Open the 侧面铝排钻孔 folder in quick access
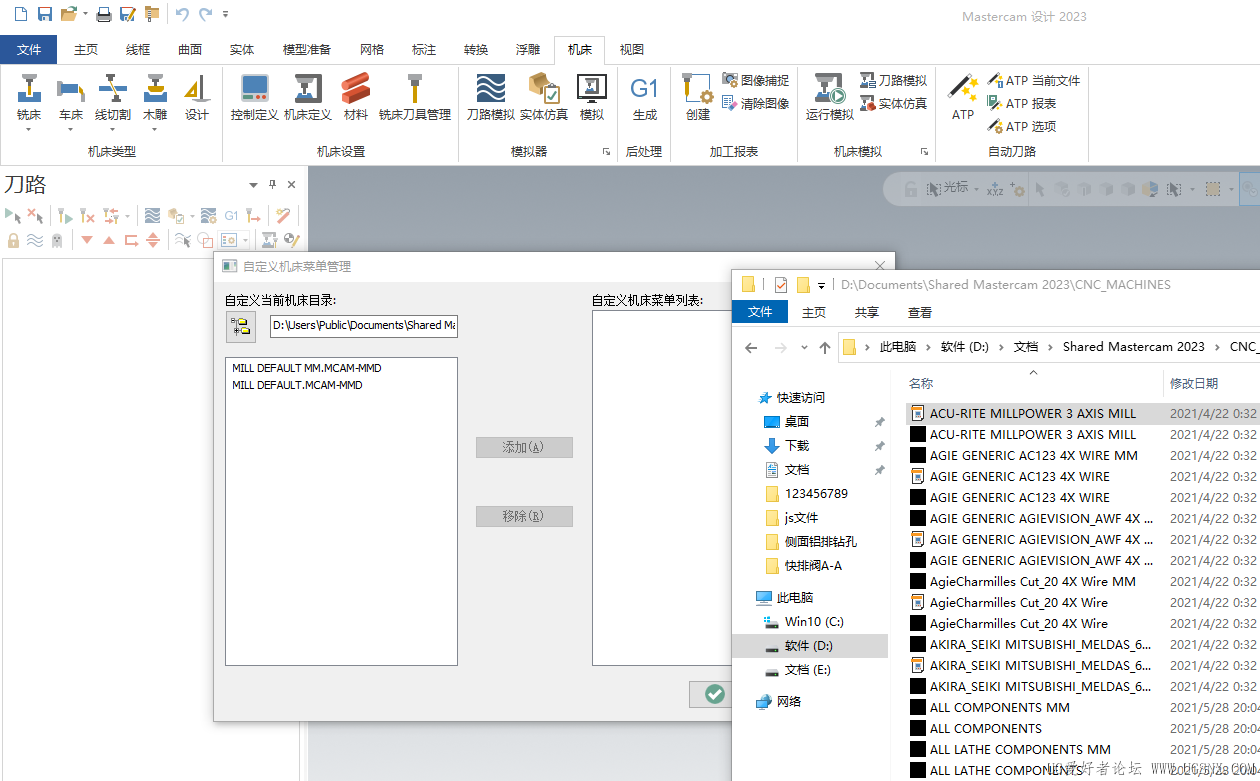 [x=810, y=542]
